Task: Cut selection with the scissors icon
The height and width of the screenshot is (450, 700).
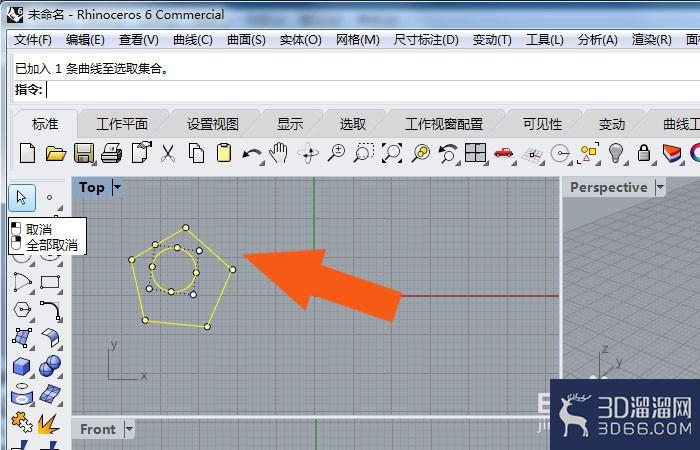Action: pyautogui.click(x=168, y=154)
